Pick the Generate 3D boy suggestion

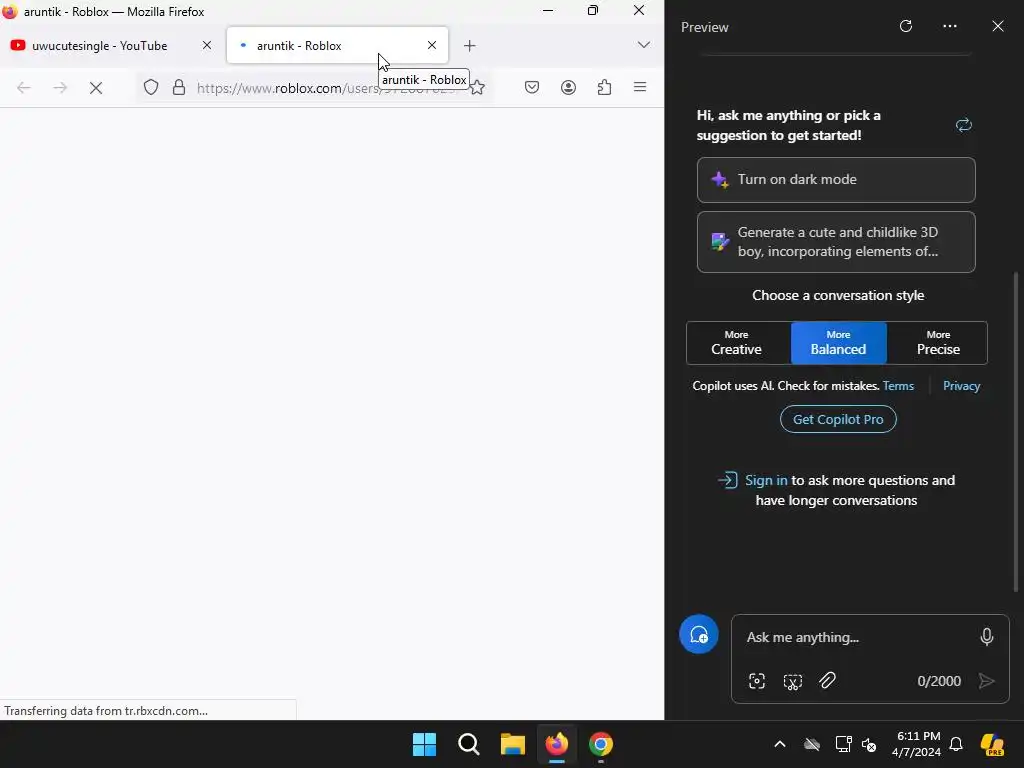[836, 242]
